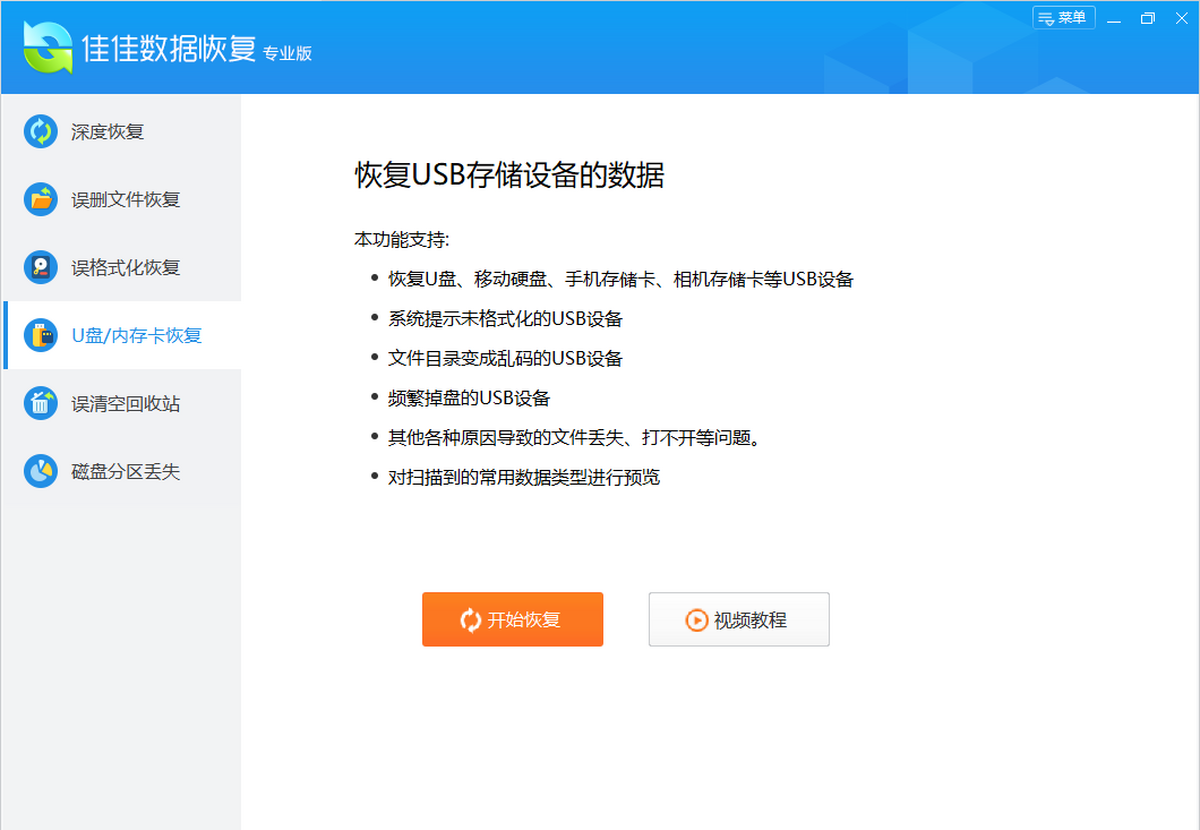Restore down the application window

tap(1147, 18)
